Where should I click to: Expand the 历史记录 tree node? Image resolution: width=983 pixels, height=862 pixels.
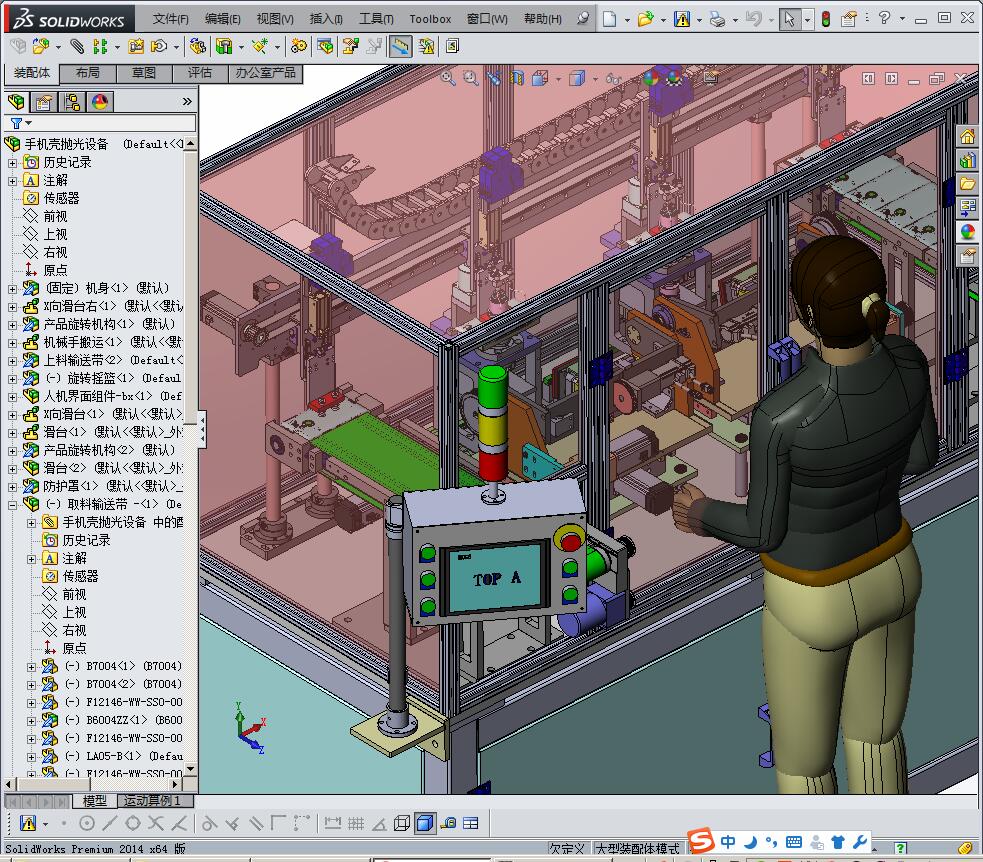[x=13, y=163]
